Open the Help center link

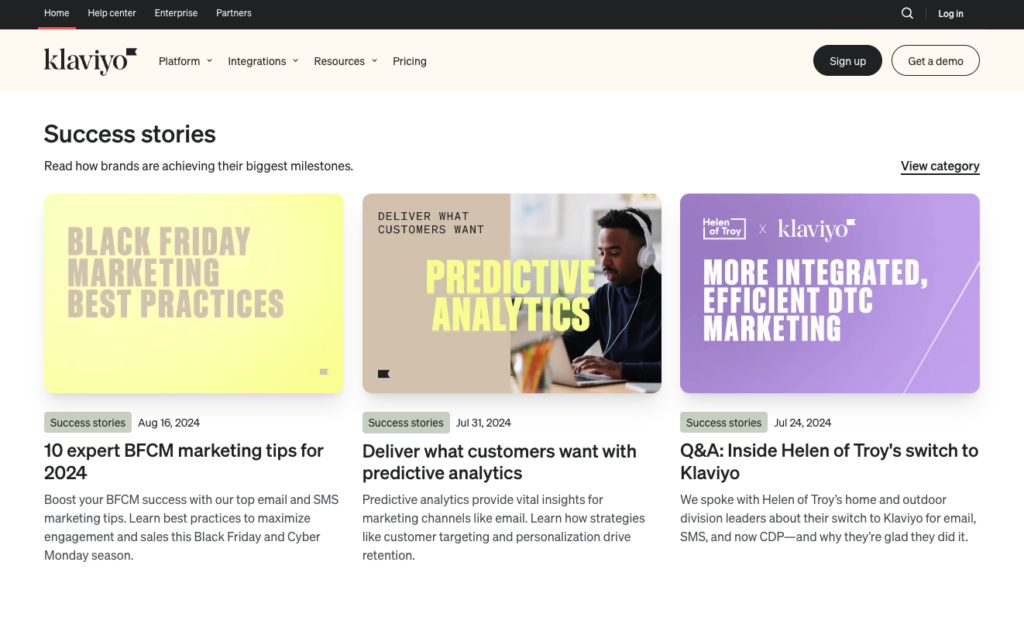pos(112,13)
